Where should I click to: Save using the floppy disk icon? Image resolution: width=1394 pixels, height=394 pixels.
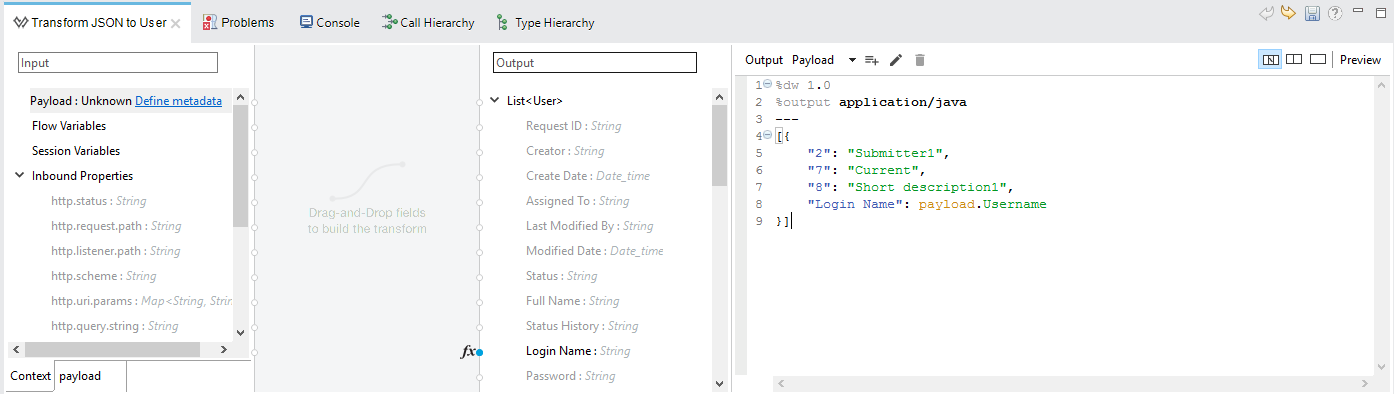(x=1313, y=13)
